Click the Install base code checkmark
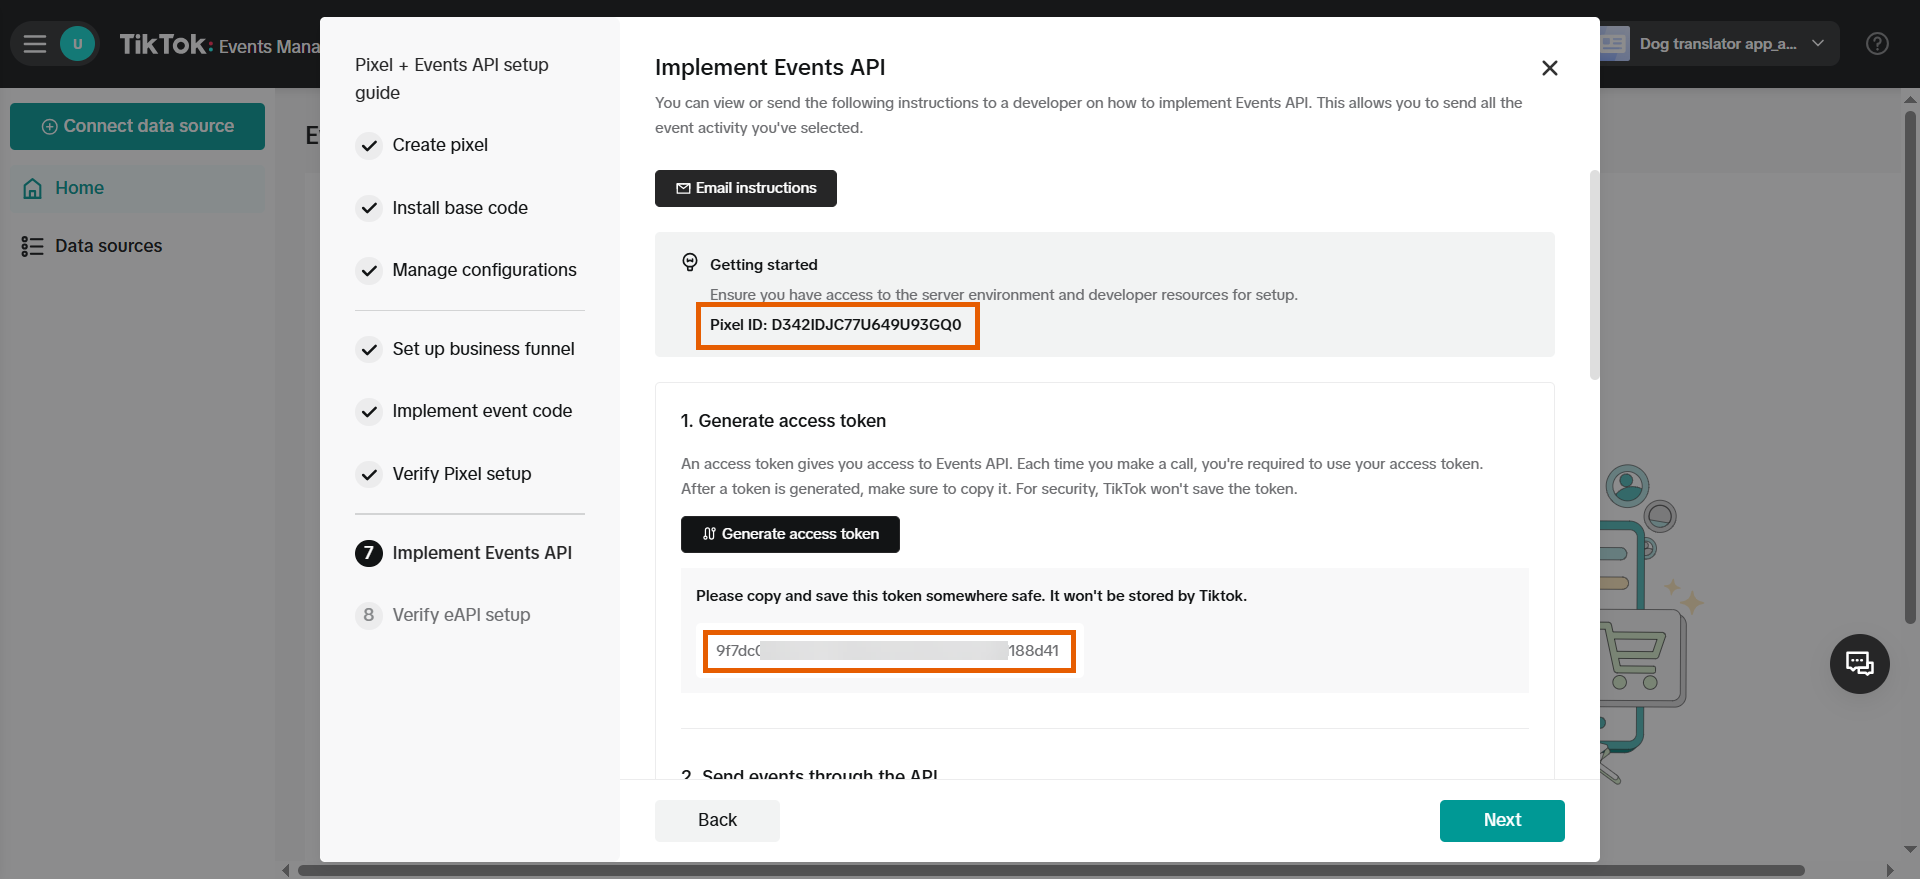 click(x=369, y=208)
